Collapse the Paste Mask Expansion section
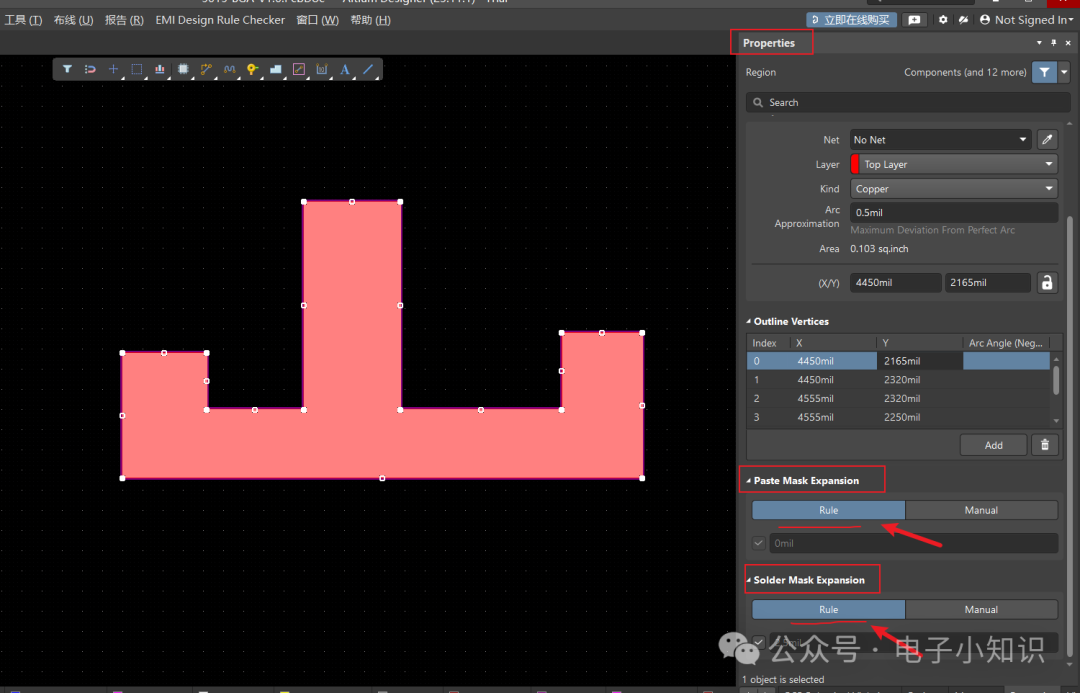Screen dimensions: 1080x693 click(749, 481)
